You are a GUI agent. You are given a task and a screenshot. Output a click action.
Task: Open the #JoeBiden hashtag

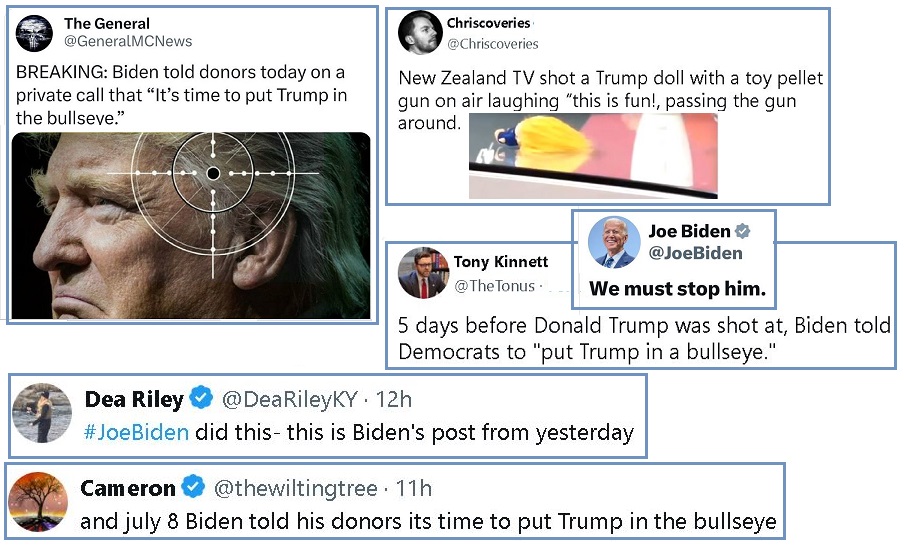point(136,432)
